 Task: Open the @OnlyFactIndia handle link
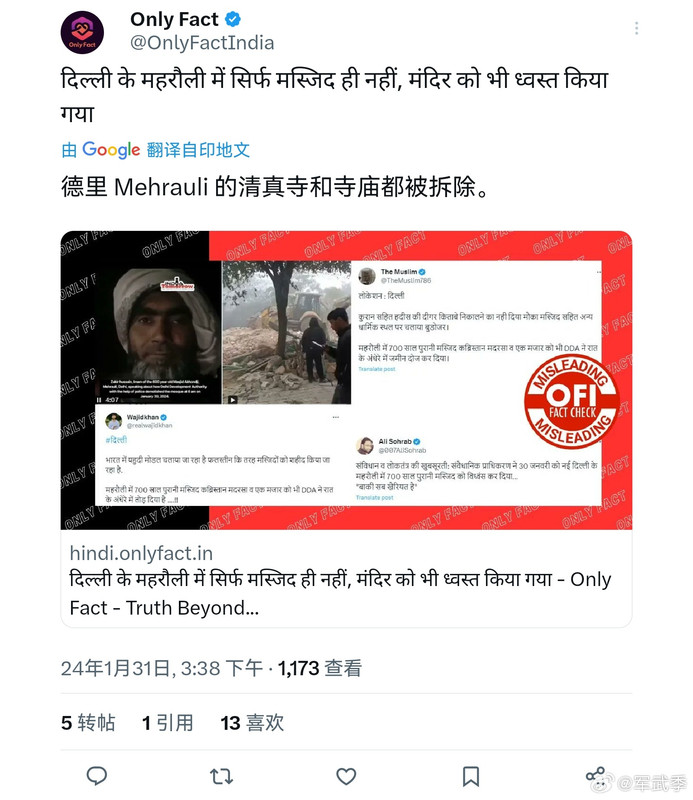point(202,43)
